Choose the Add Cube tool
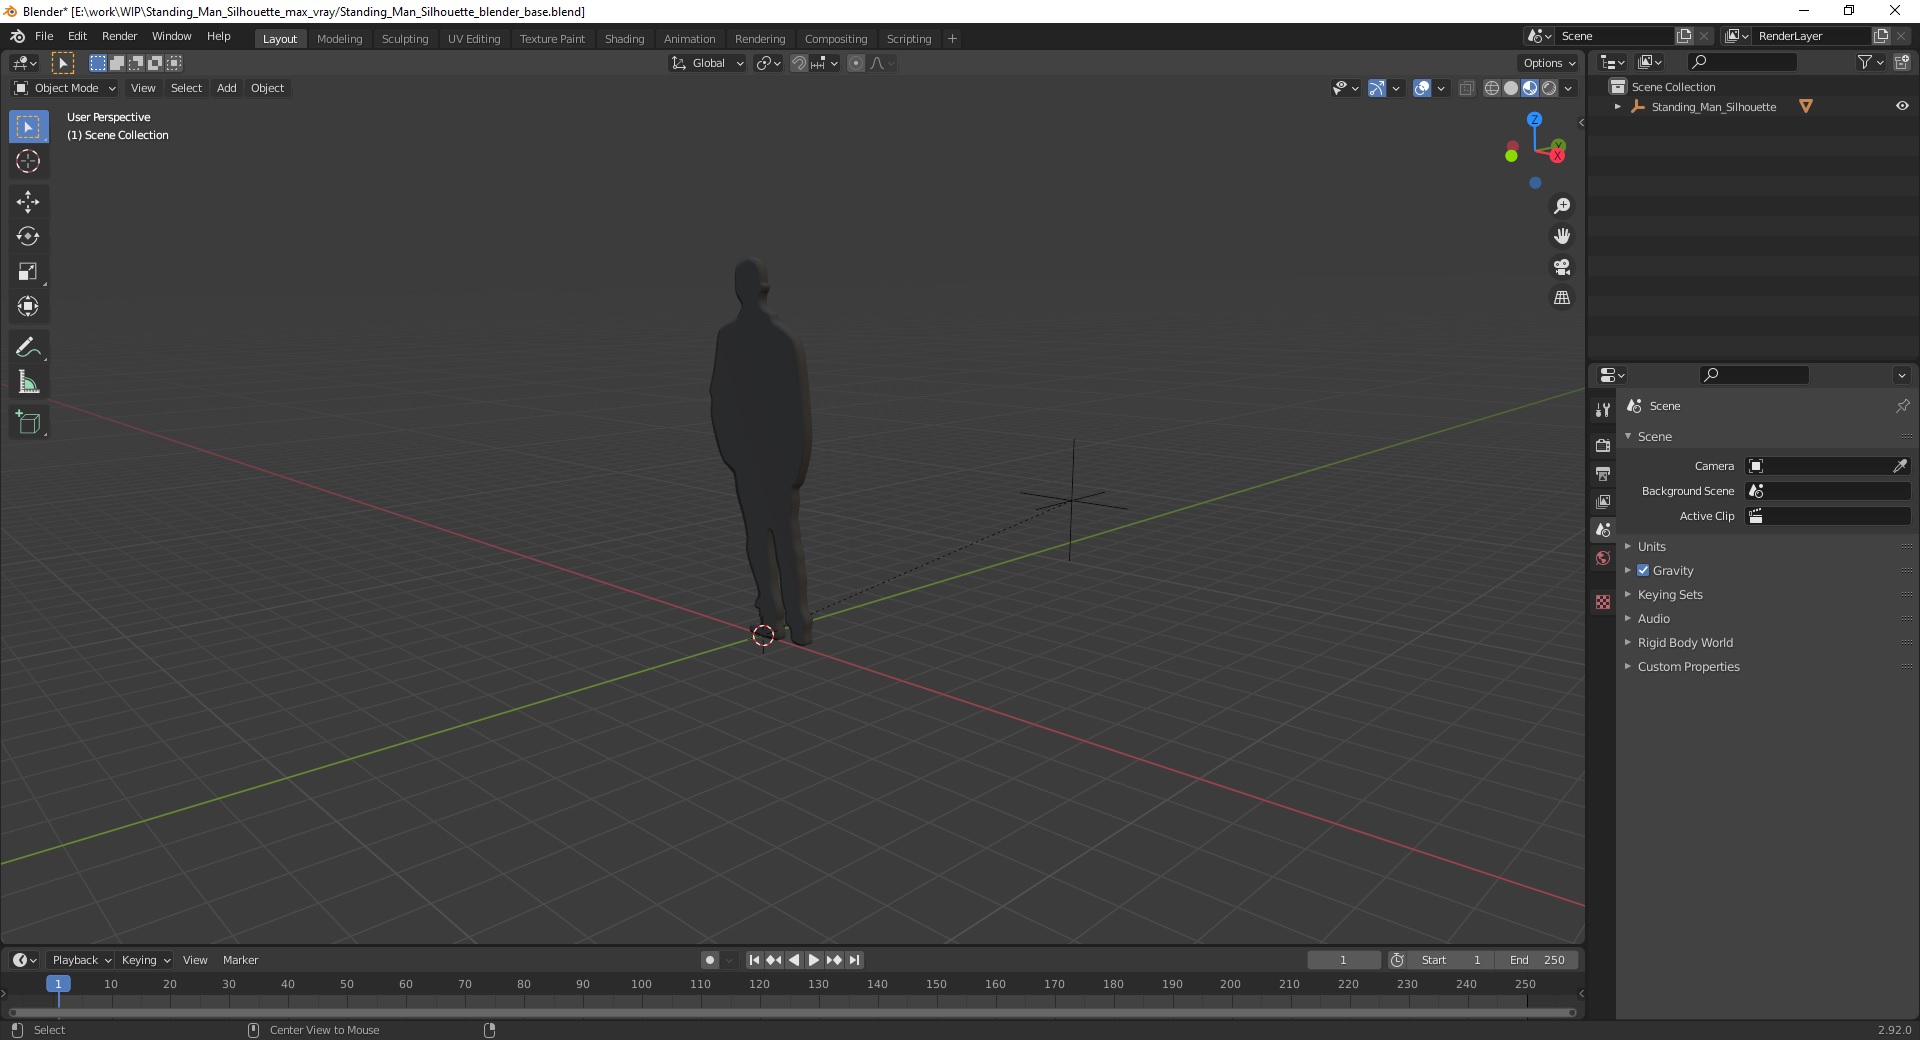The image size is (1920, 1040). tap(28, 423)
